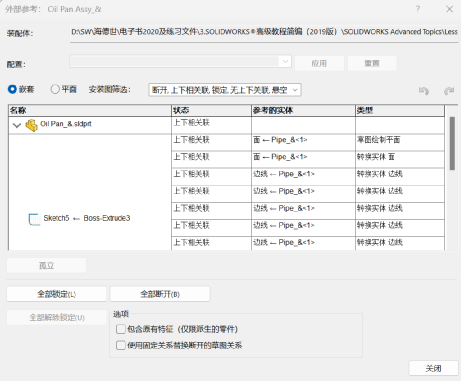Open the 配置 dropdown
Image resolution: width=461 pixels, height=381 pixels.
(x=180, y=62)
